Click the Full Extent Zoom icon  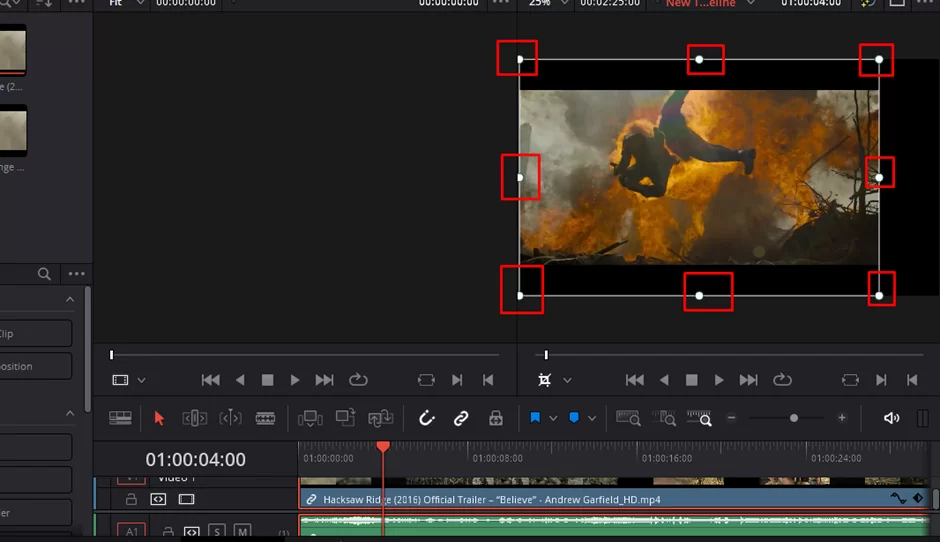pos(628,418)
